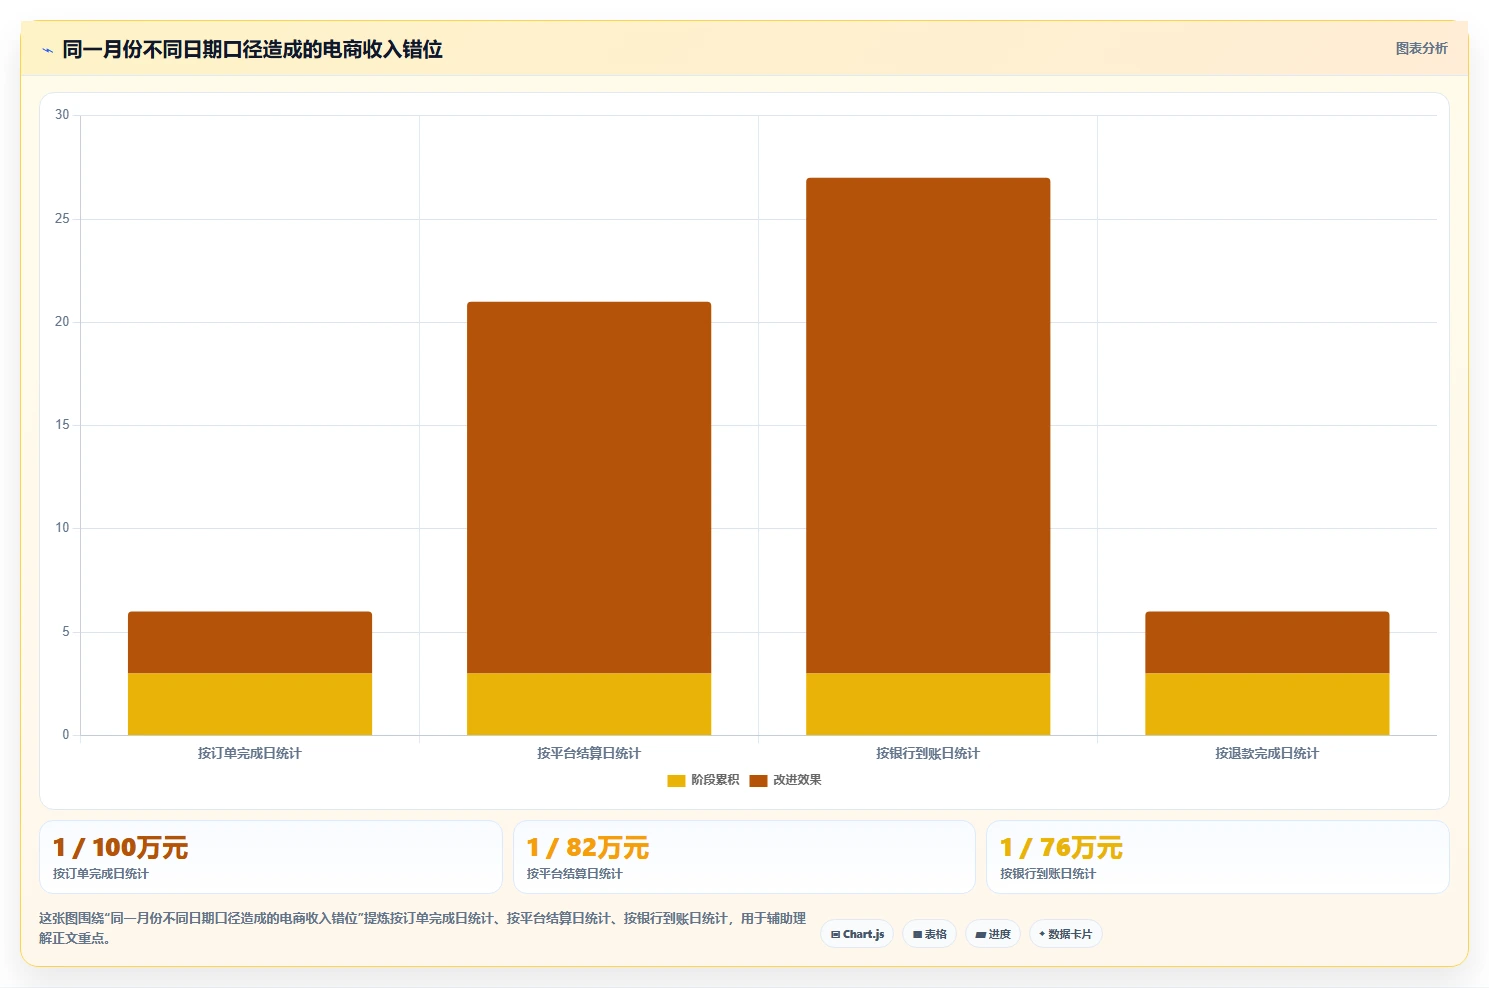This screenshot has width=1489, height=988.
Task: Select the brown bar segment for 按平台结算日统计
Action: (589, 487)
